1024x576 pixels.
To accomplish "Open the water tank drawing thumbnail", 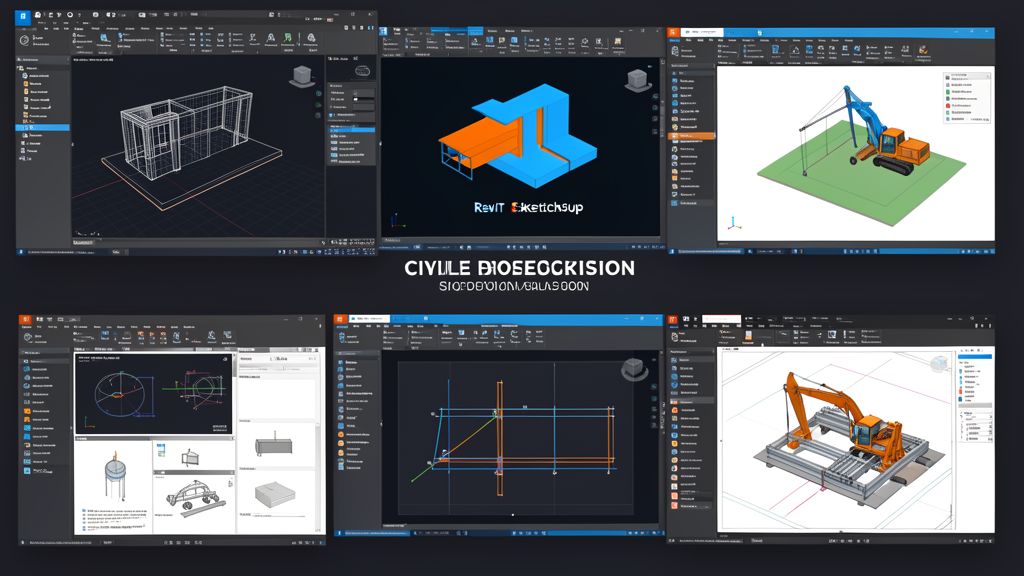I will click(x=114, y=473).
